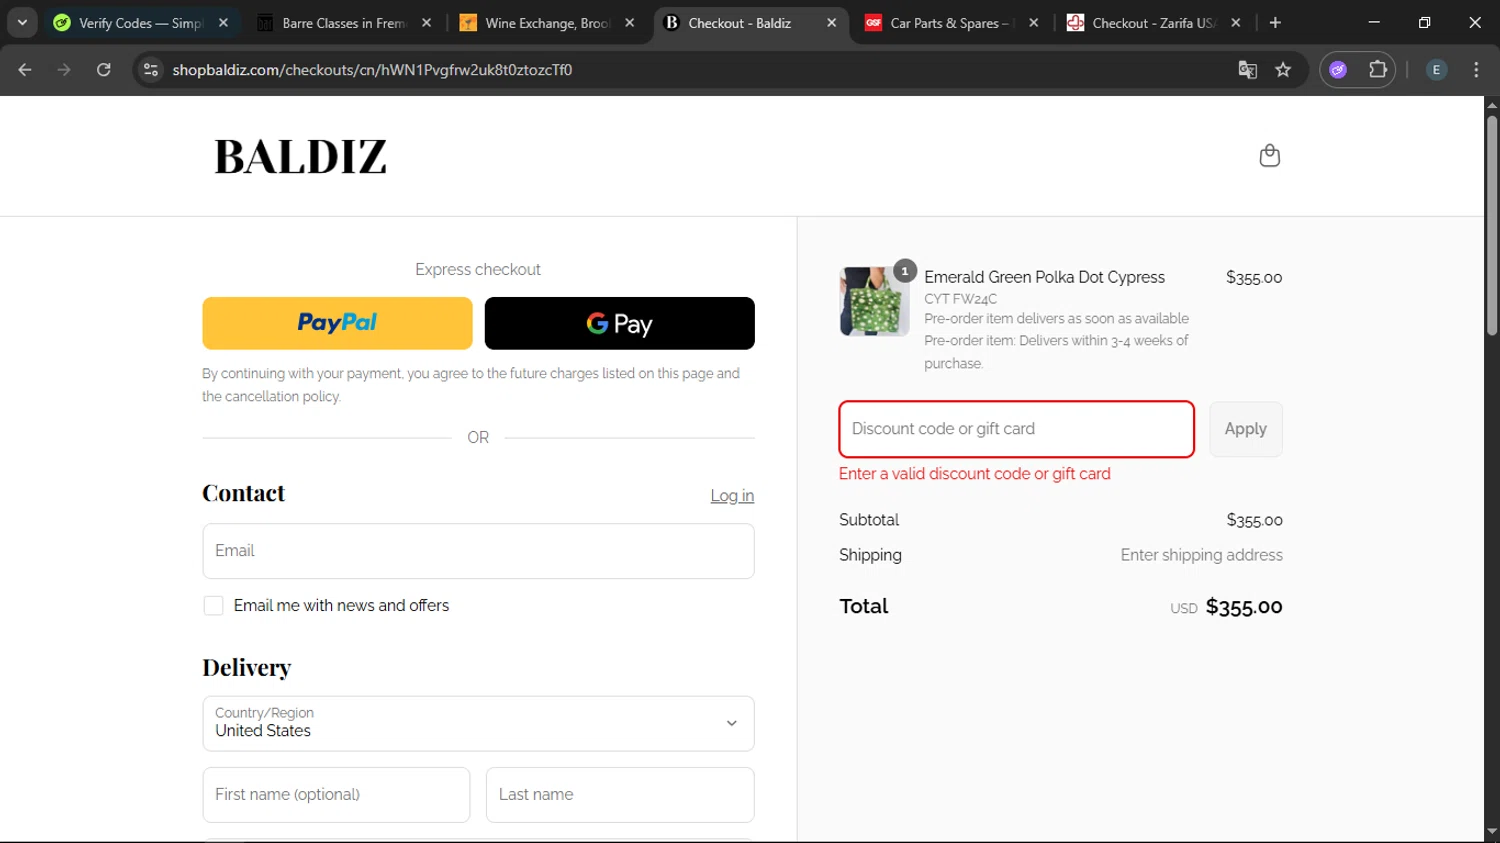This screenshot has width=1500, height=843.
Task: Pay with the Google Pay button
Action: click(x=619, y=323)
